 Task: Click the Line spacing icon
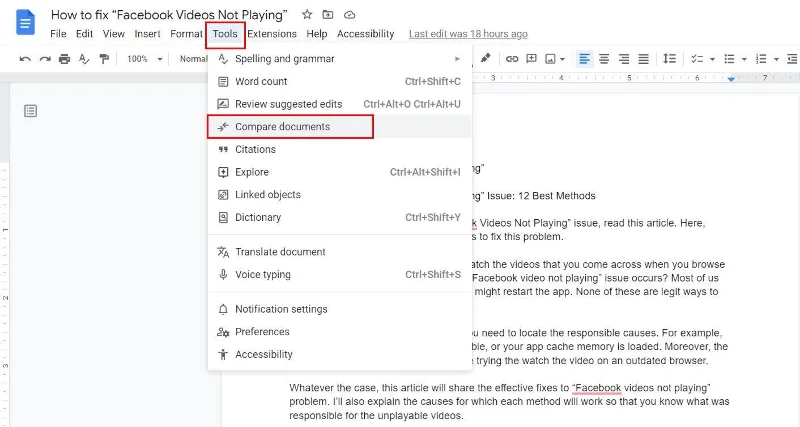pyautogui.click(x=669, y=59)
